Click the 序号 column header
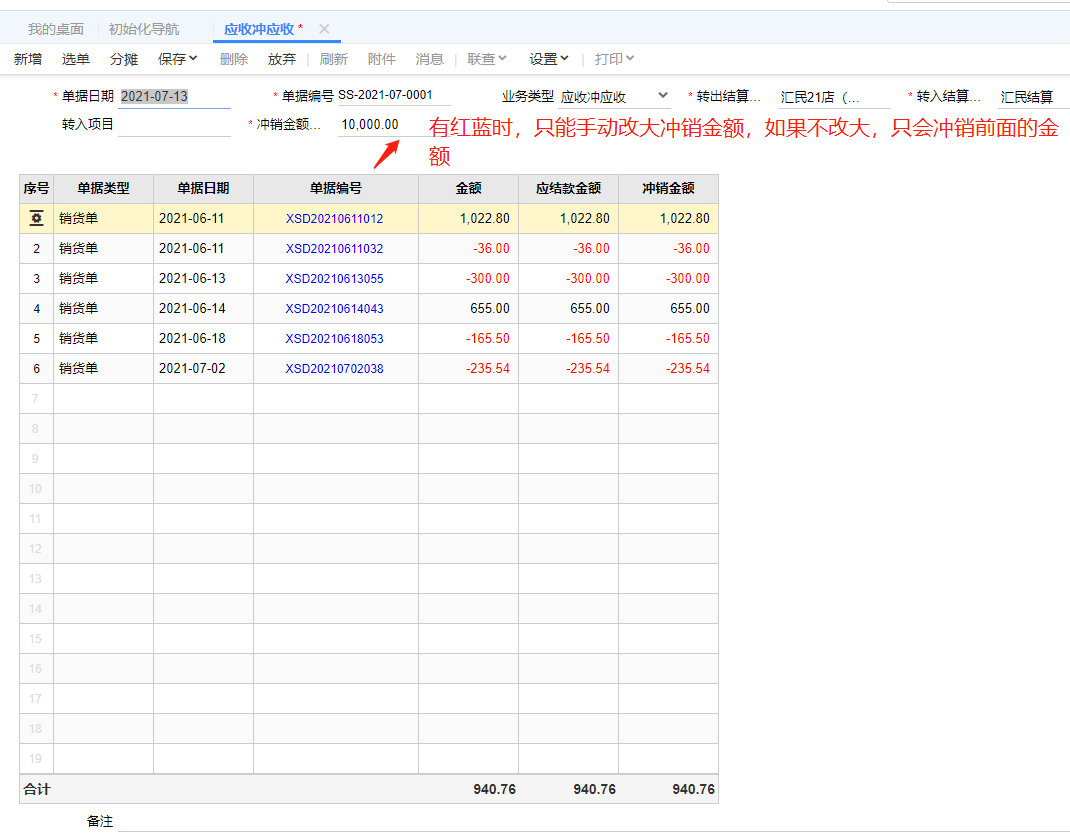Viewport: 1070px width, 838px height. click(x=37, y=189)
